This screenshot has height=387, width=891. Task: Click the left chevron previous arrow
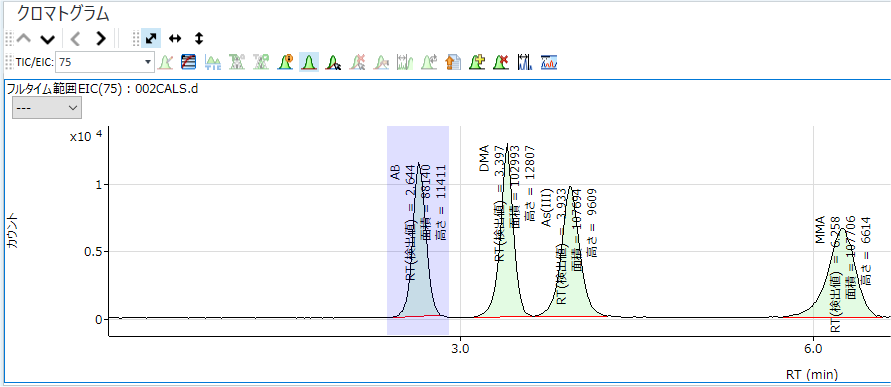pos(76,39)
